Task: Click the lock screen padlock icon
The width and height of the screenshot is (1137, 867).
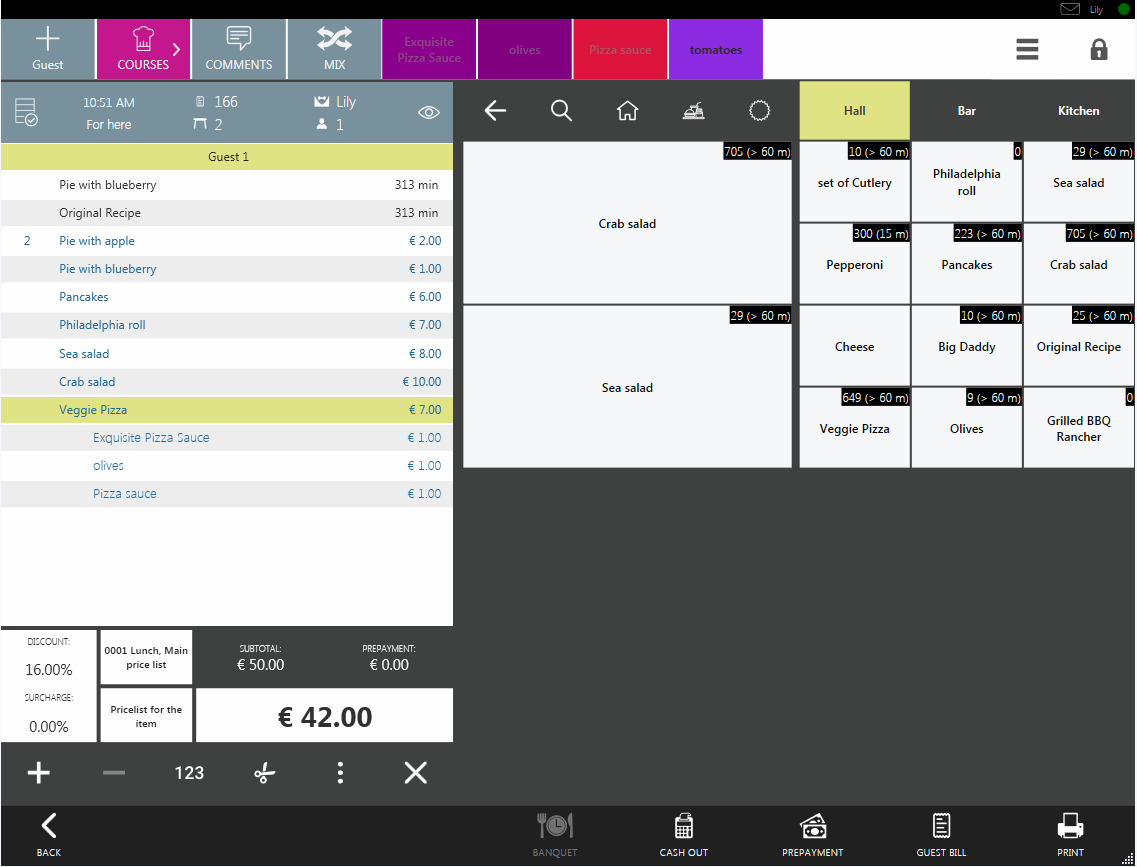Action: [1099, 50]
